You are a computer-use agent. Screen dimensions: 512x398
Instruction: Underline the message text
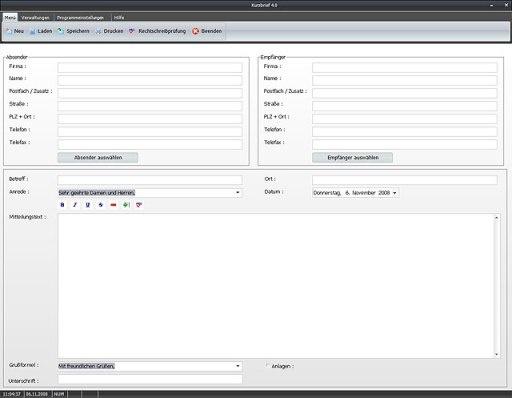(x=88, y=205)
